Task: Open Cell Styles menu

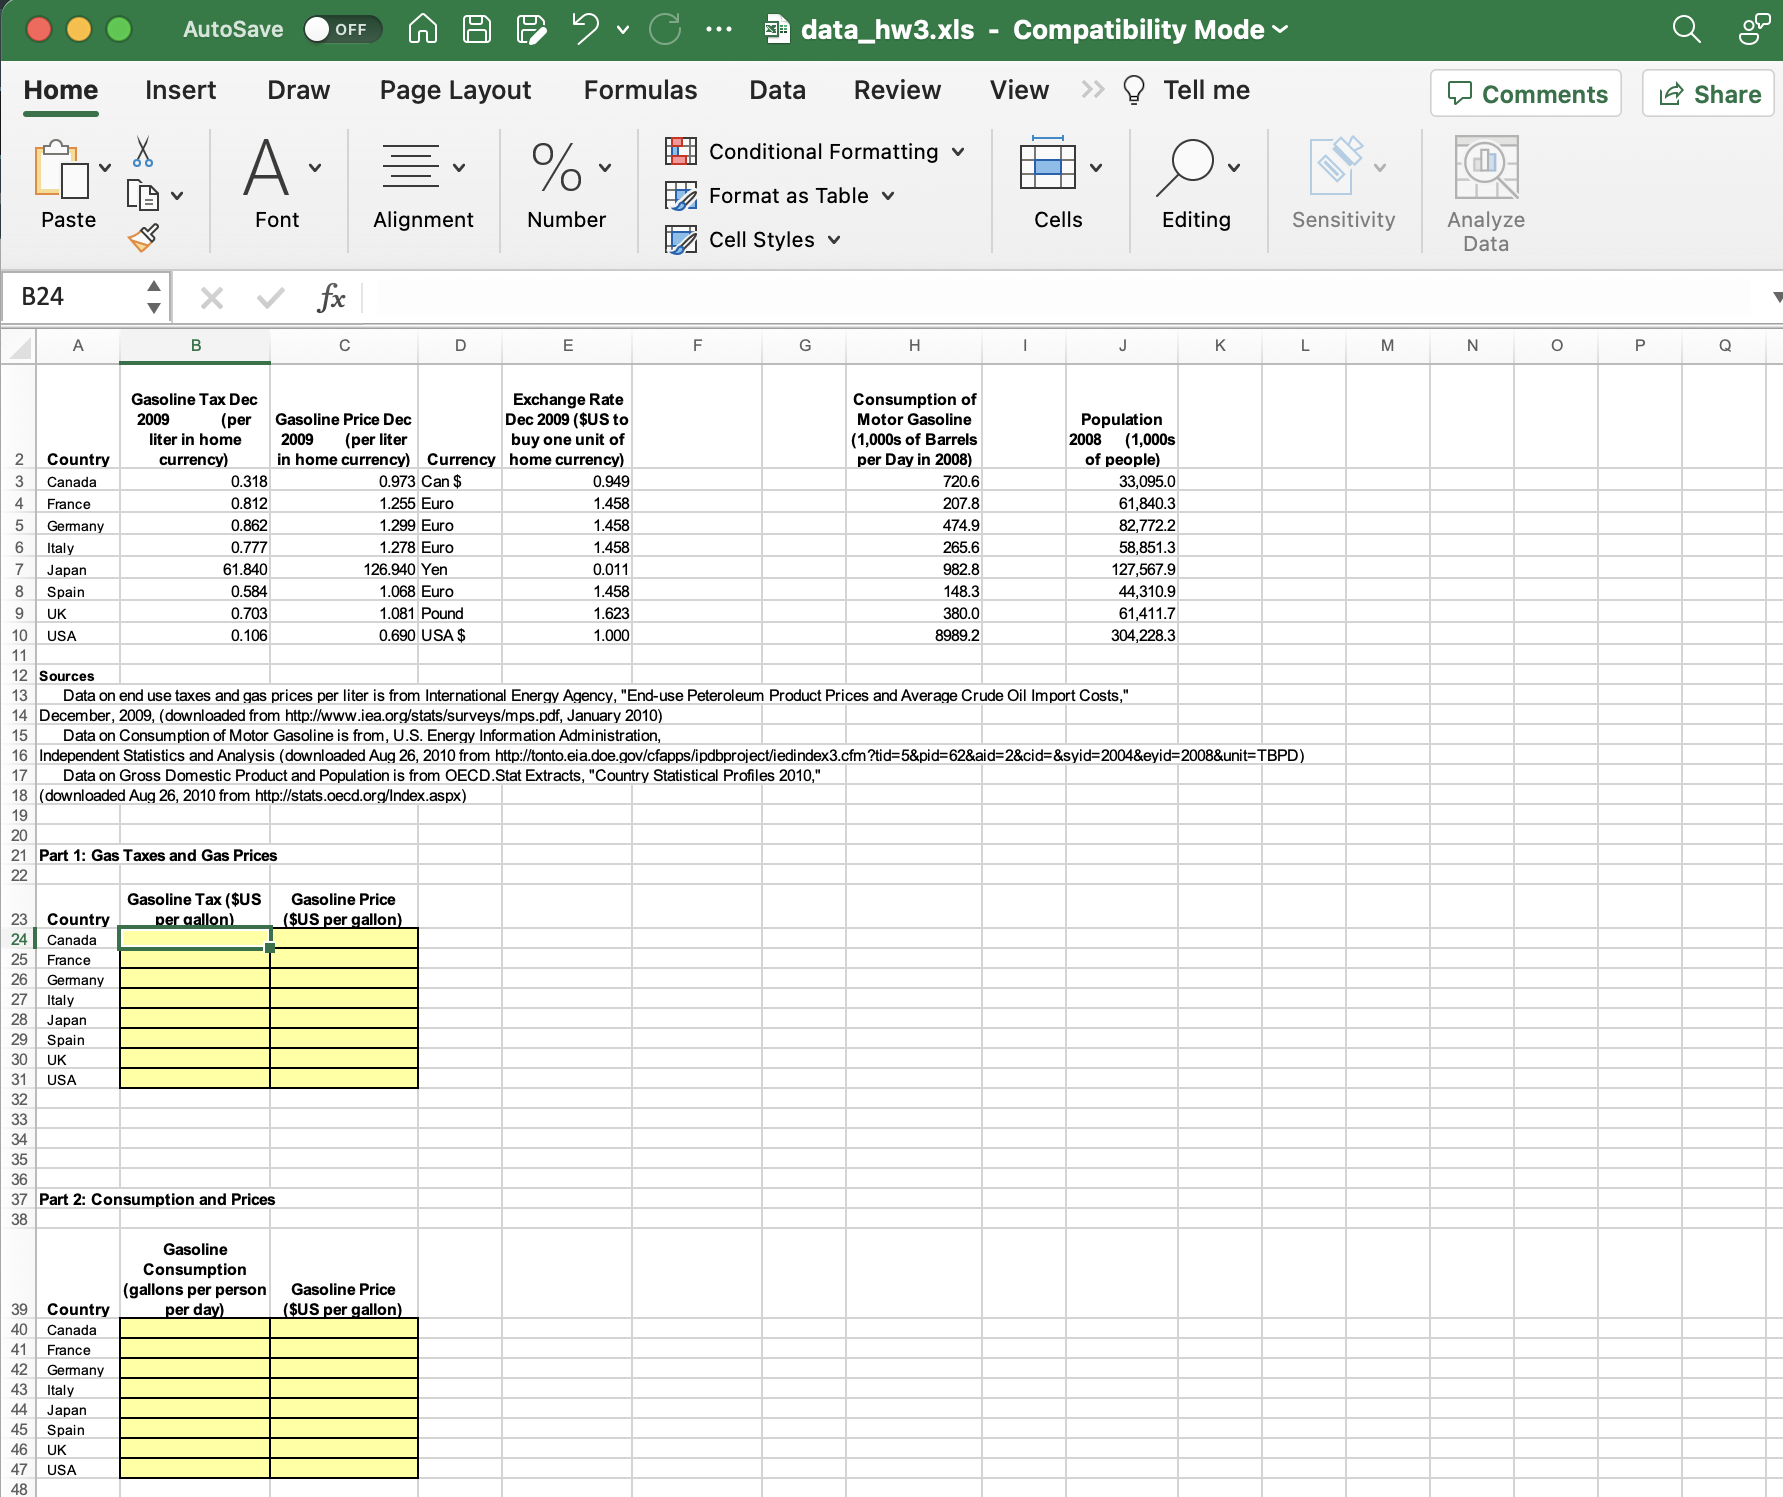Action: coord(754,240)
